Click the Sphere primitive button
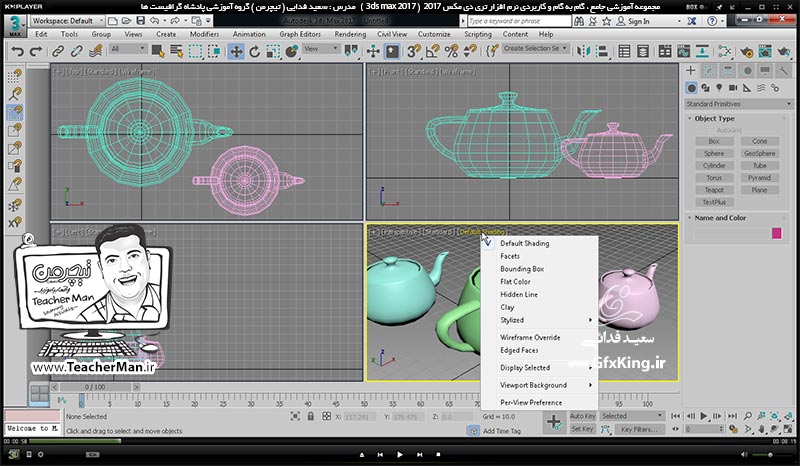Viewport: 800px width, 466px height. [x=714, y=153]
